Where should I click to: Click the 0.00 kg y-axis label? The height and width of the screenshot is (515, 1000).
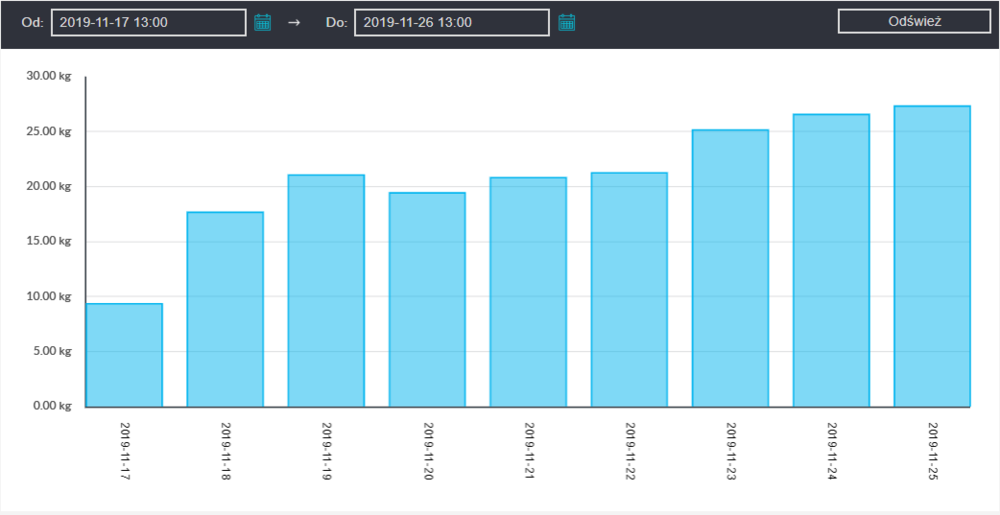(x=52, y=406)
